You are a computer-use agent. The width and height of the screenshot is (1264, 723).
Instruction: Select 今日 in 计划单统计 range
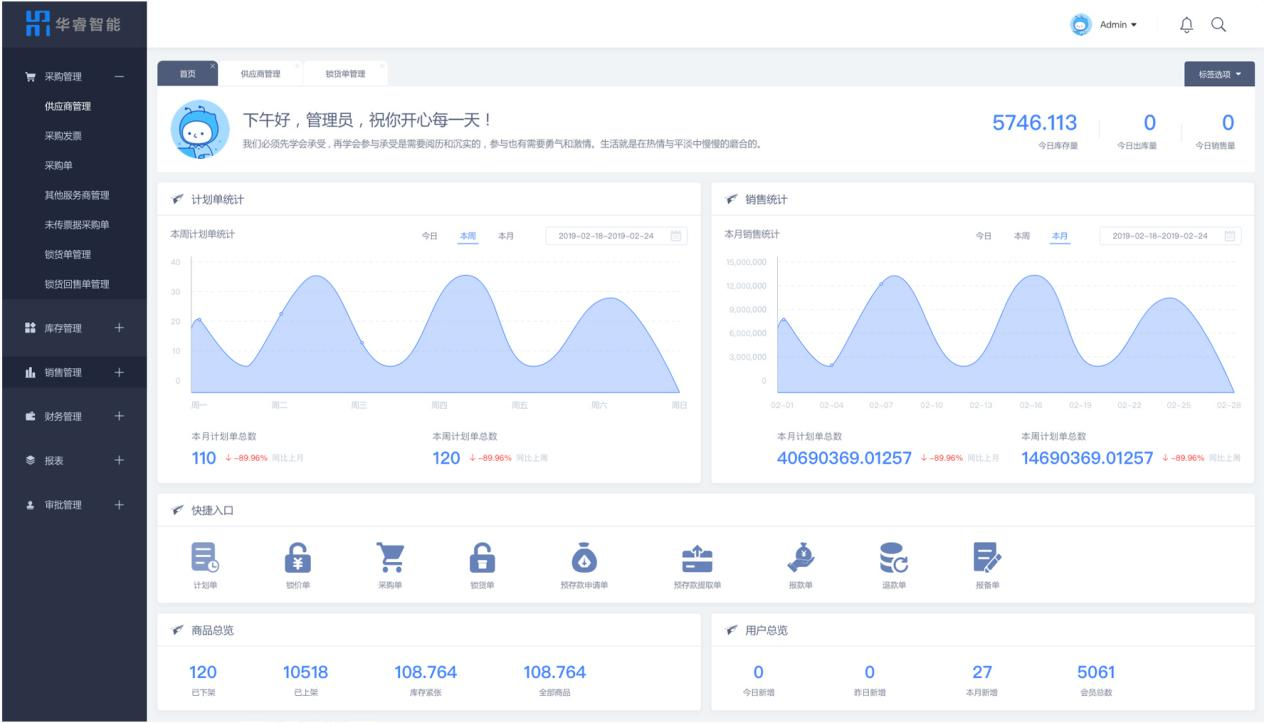tap(430, 236)
